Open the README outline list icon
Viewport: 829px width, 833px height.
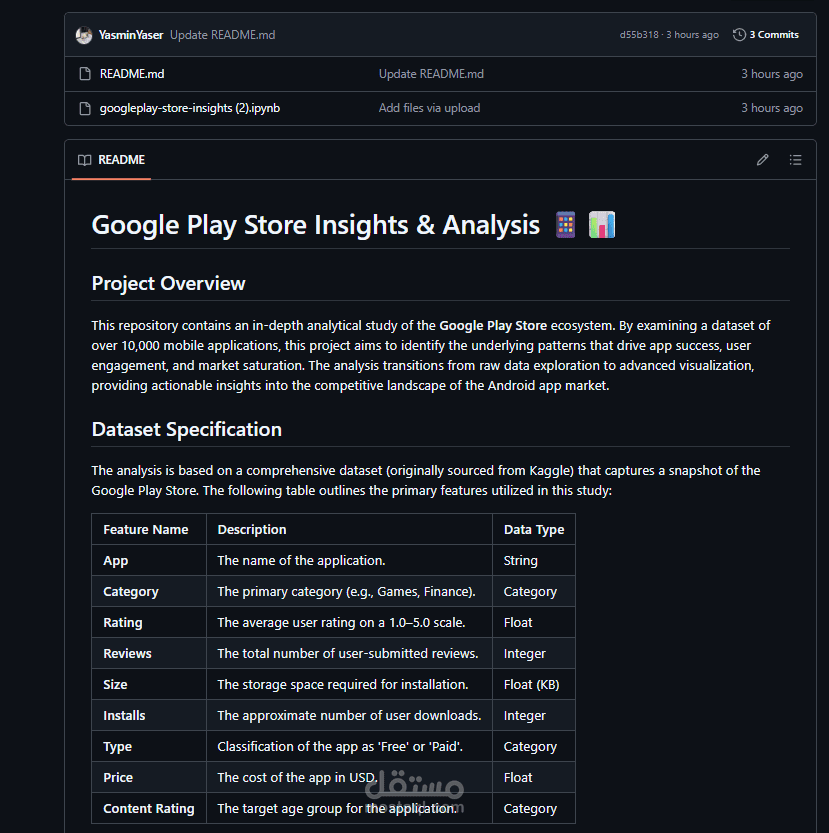795,159
